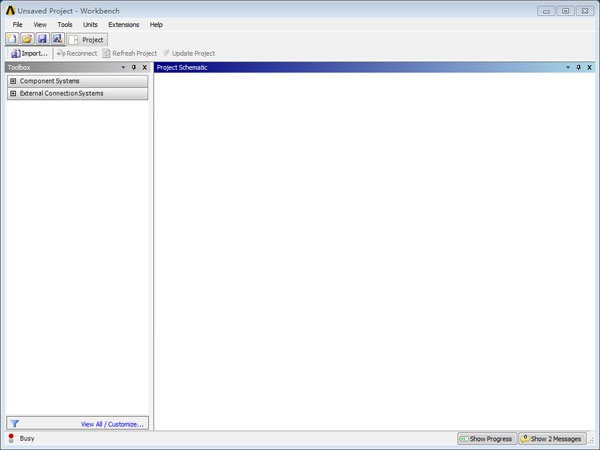Select the Project tab
This screenshot has width=600, height=450.
87,40
